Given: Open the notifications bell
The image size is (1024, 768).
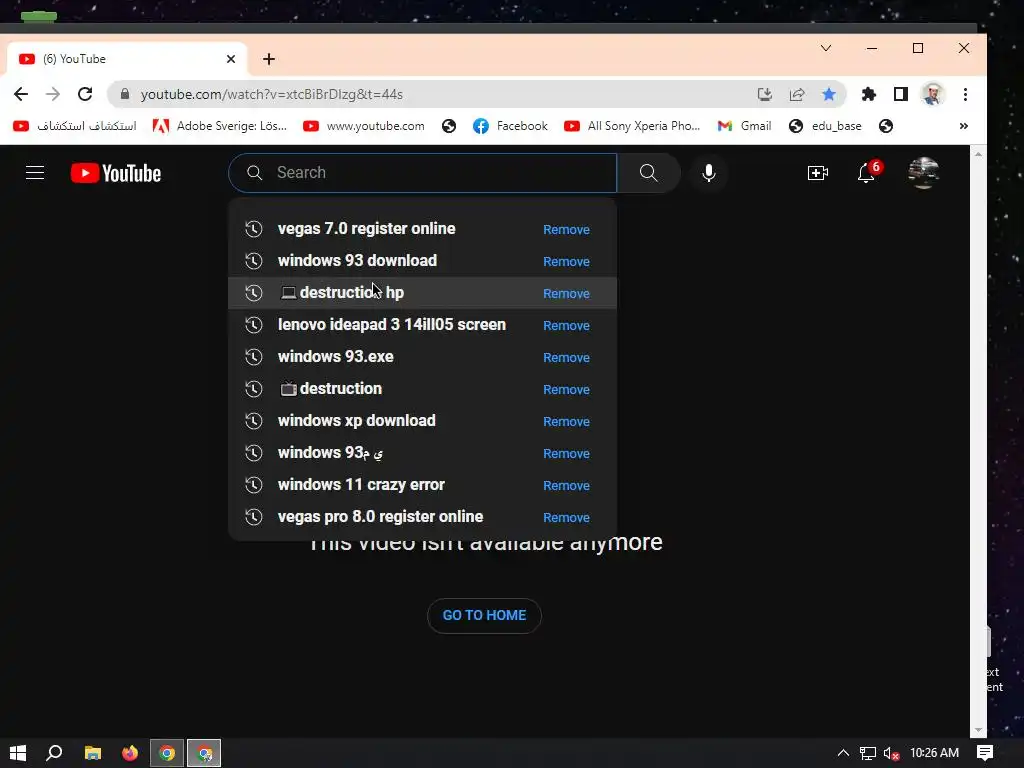Looking at the screenshot, I should click(867, 173).
